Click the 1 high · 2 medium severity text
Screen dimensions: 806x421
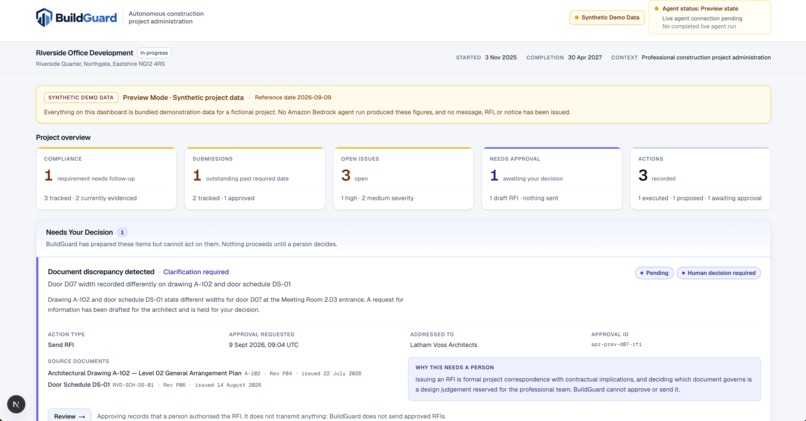[377, 198]
